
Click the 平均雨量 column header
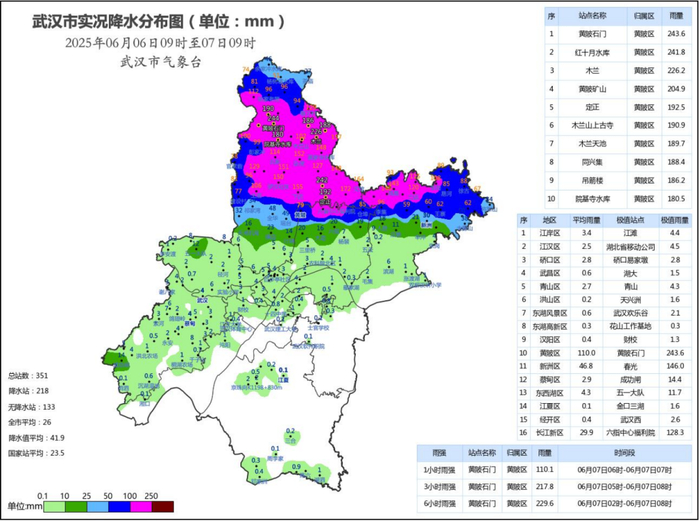pos(586,220)
